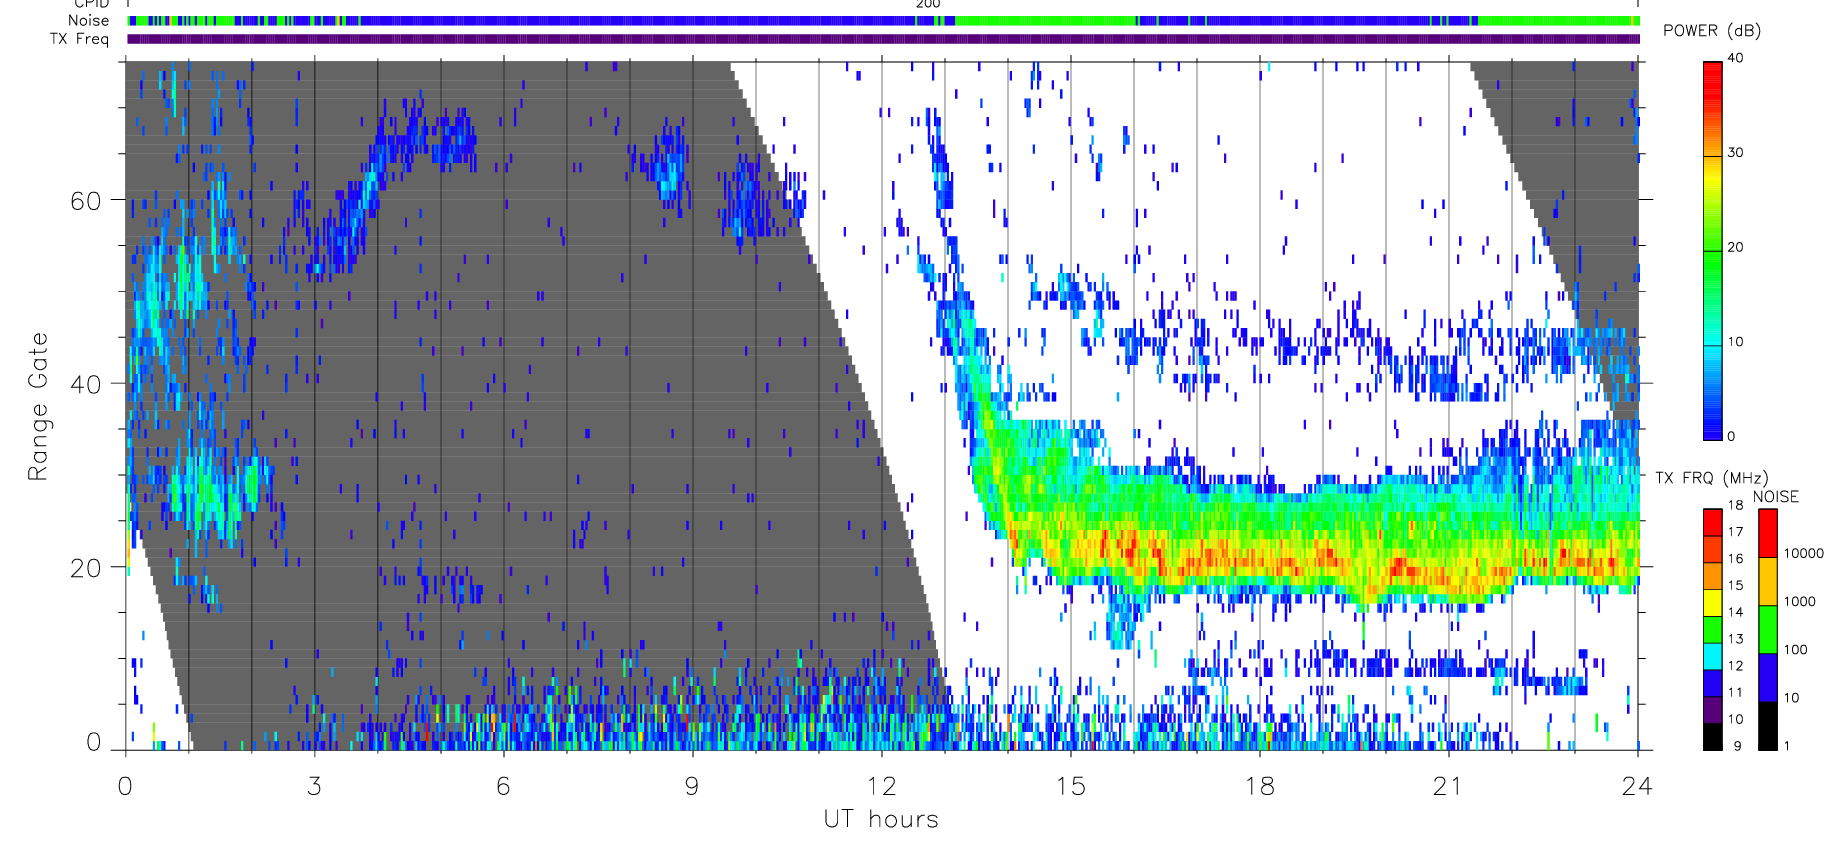Viewport: 1843px width, 850px height.
Task: Click the x-axis tick label "21"
Action: (x=1448, y=786)
